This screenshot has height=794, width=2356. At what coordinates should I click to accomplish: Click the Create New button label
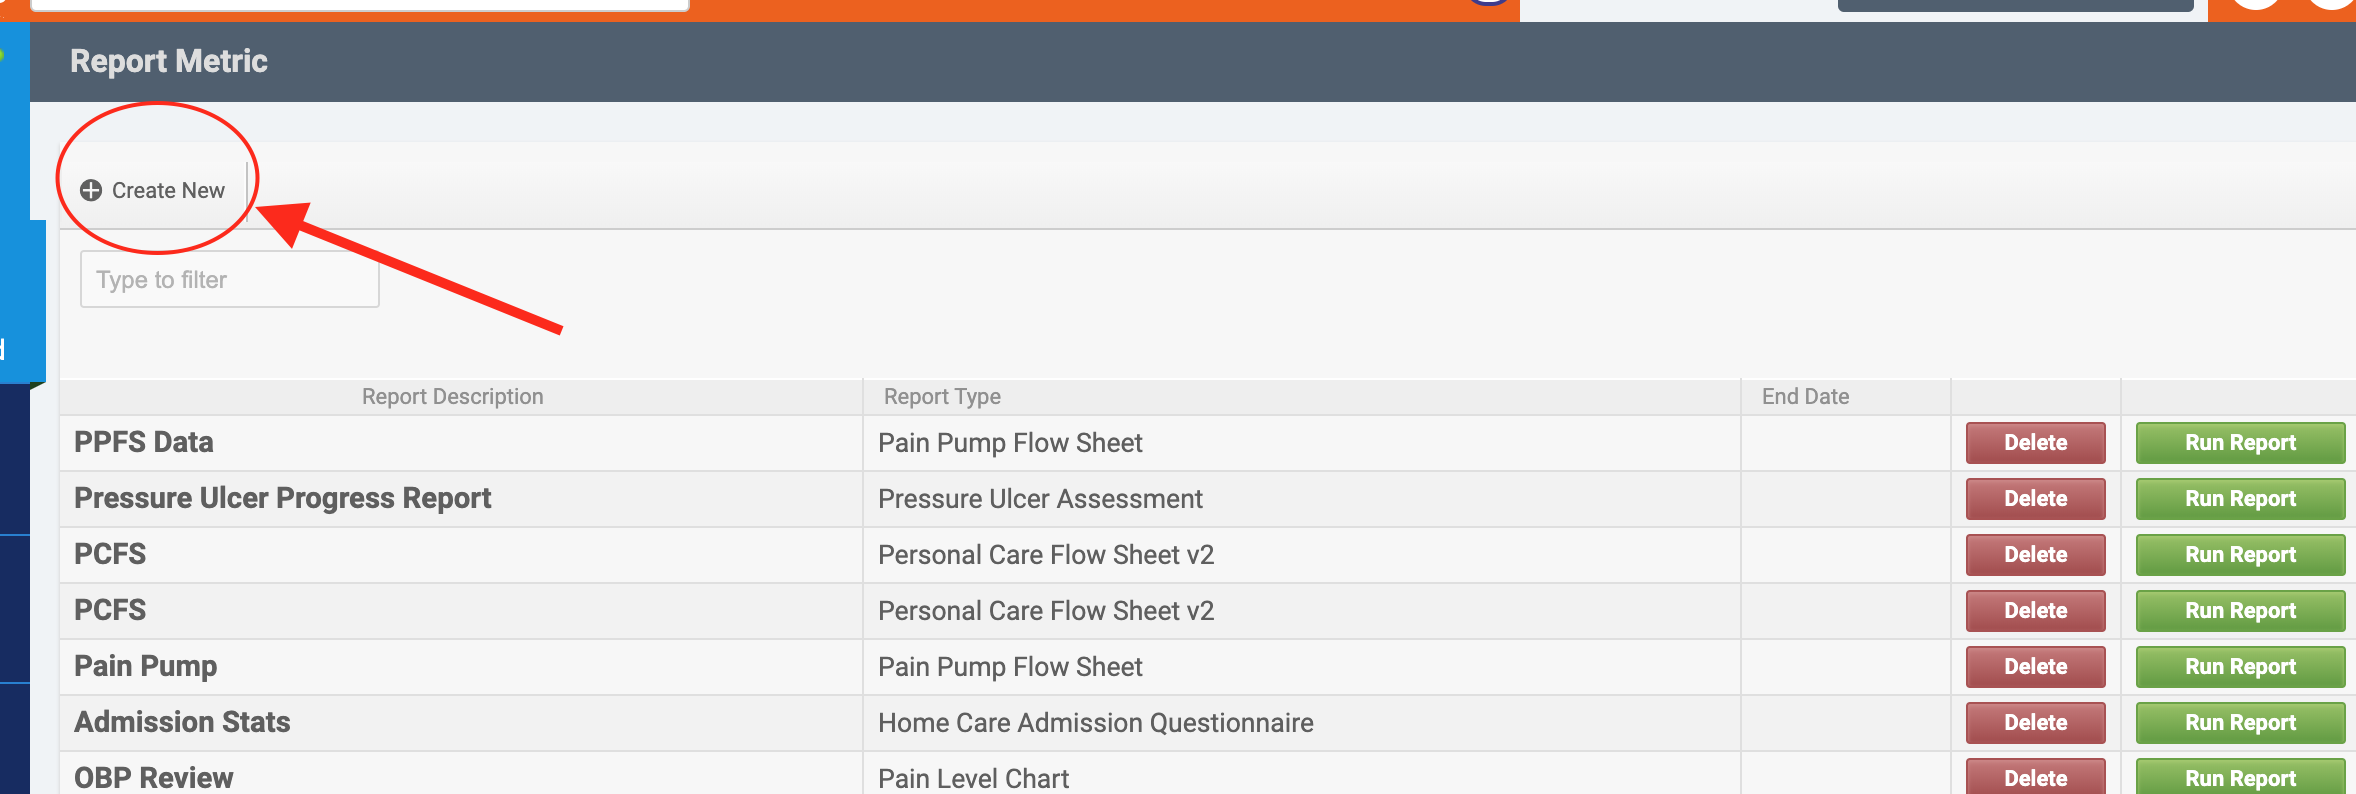tap(168, 190)
